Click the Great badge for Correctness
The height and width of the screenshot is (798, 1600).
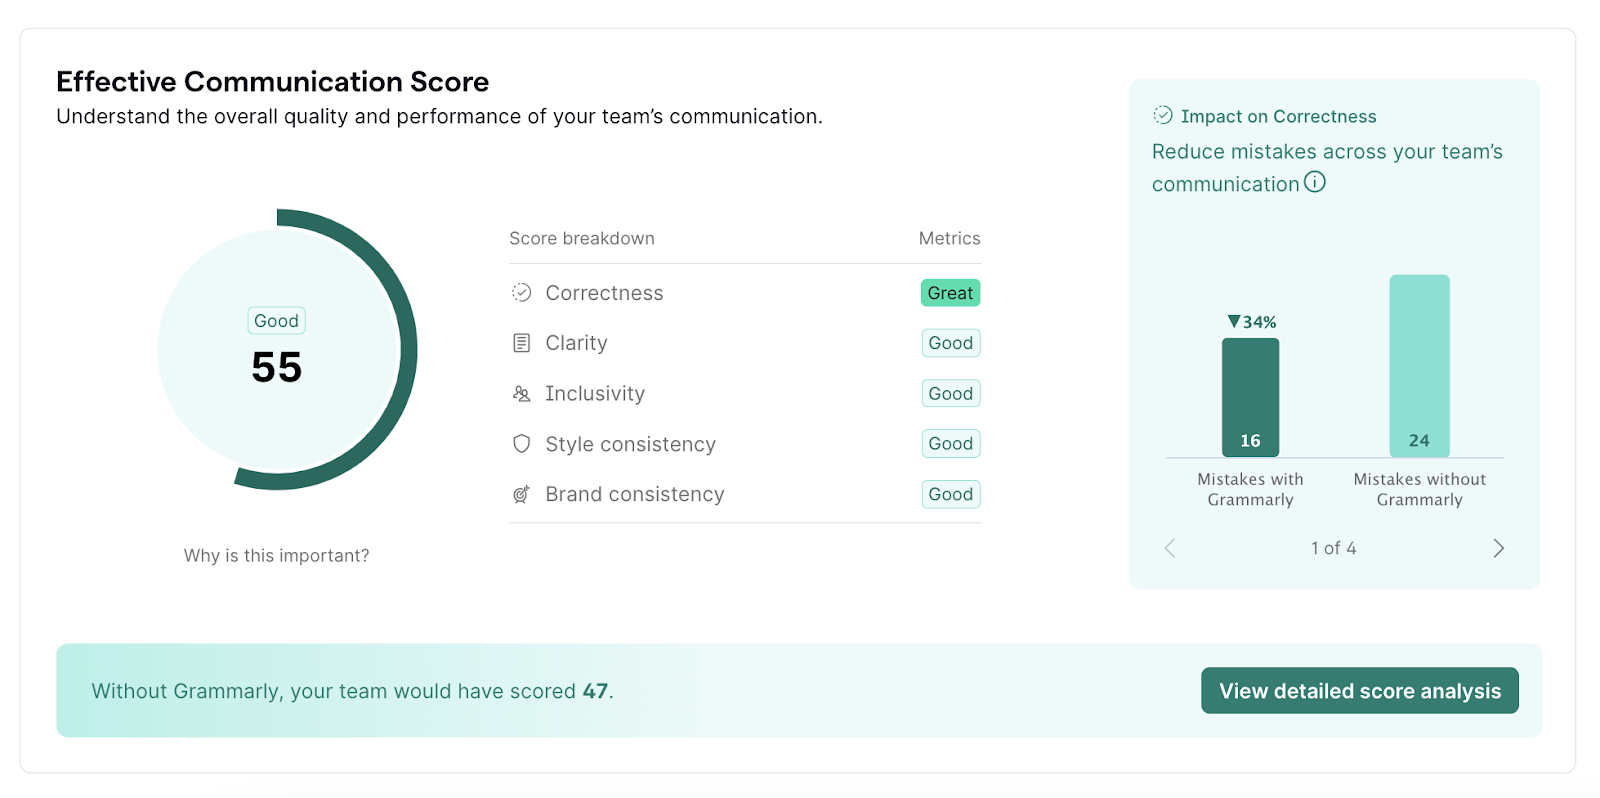pos(950,293)
